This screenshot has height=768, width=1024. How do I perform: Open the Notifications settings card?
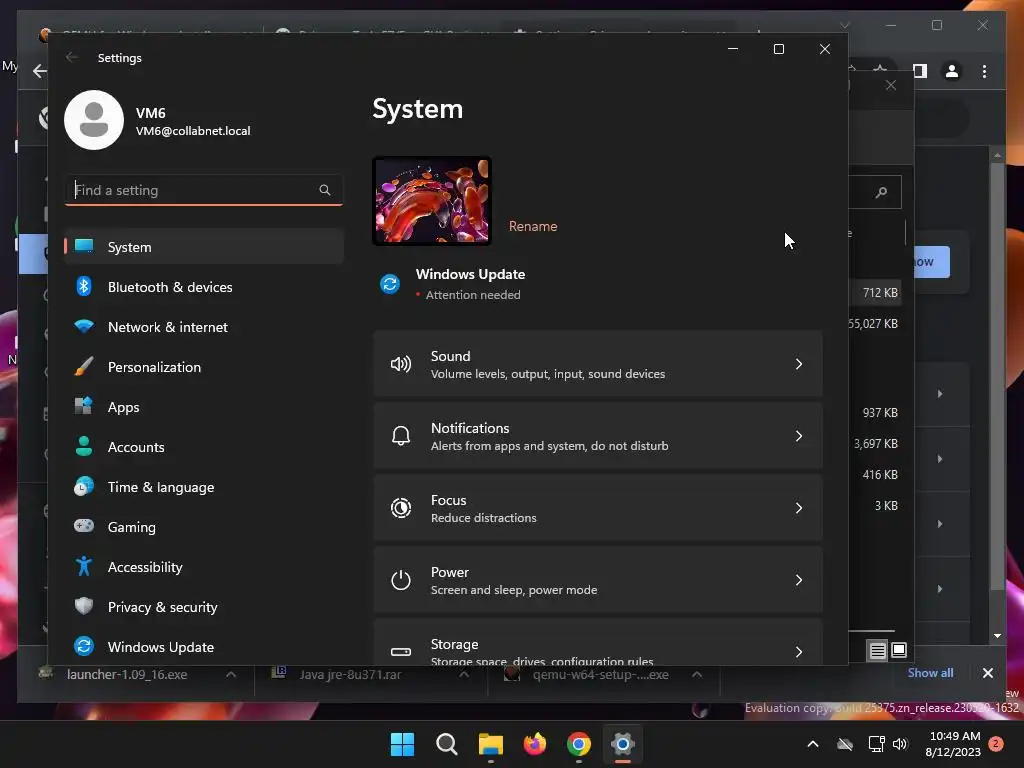598,436
